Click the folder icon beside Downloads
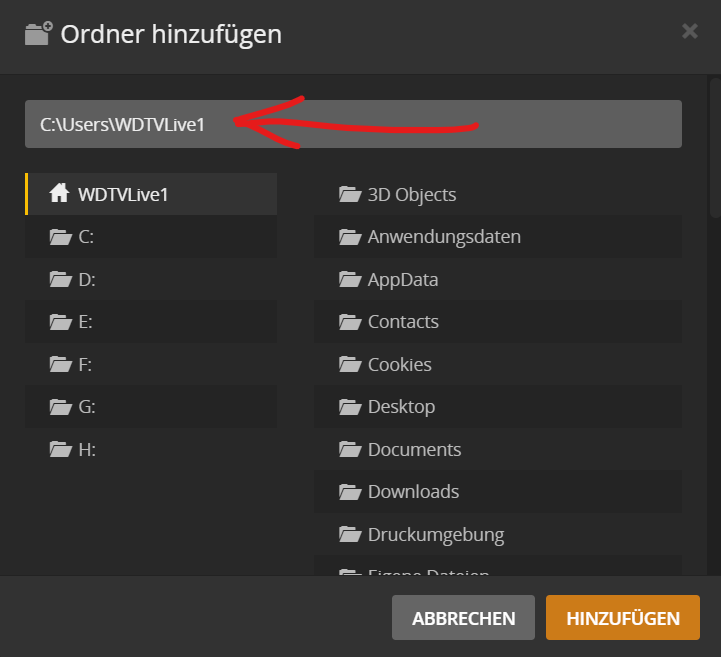The width and height of the screenshot is (721, 657). pos(349,492)
